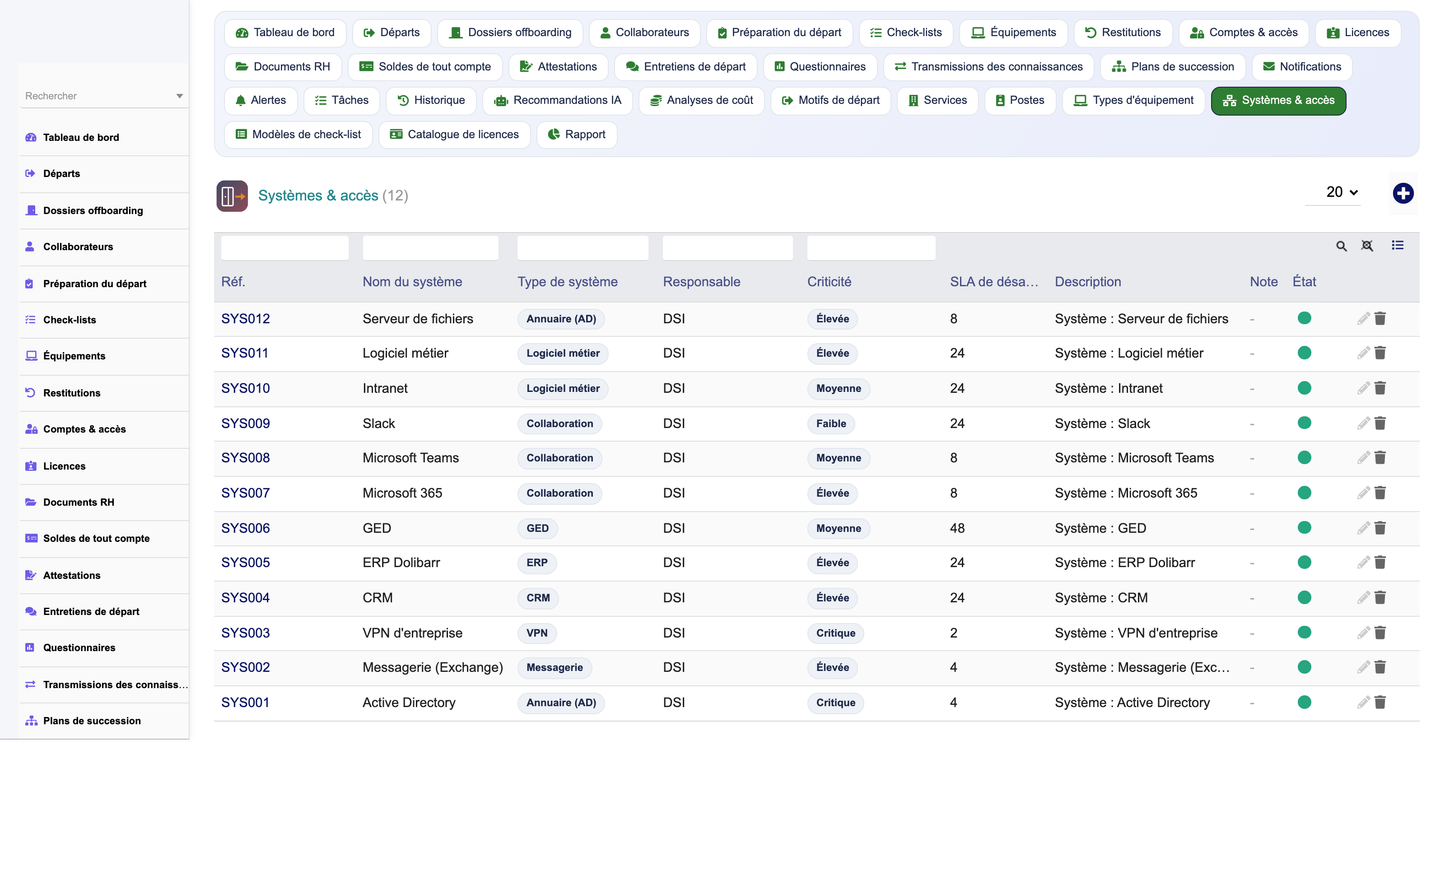Edit the GED row pencil icon
Screen dimensions: 1445x894
point(1363,528)
